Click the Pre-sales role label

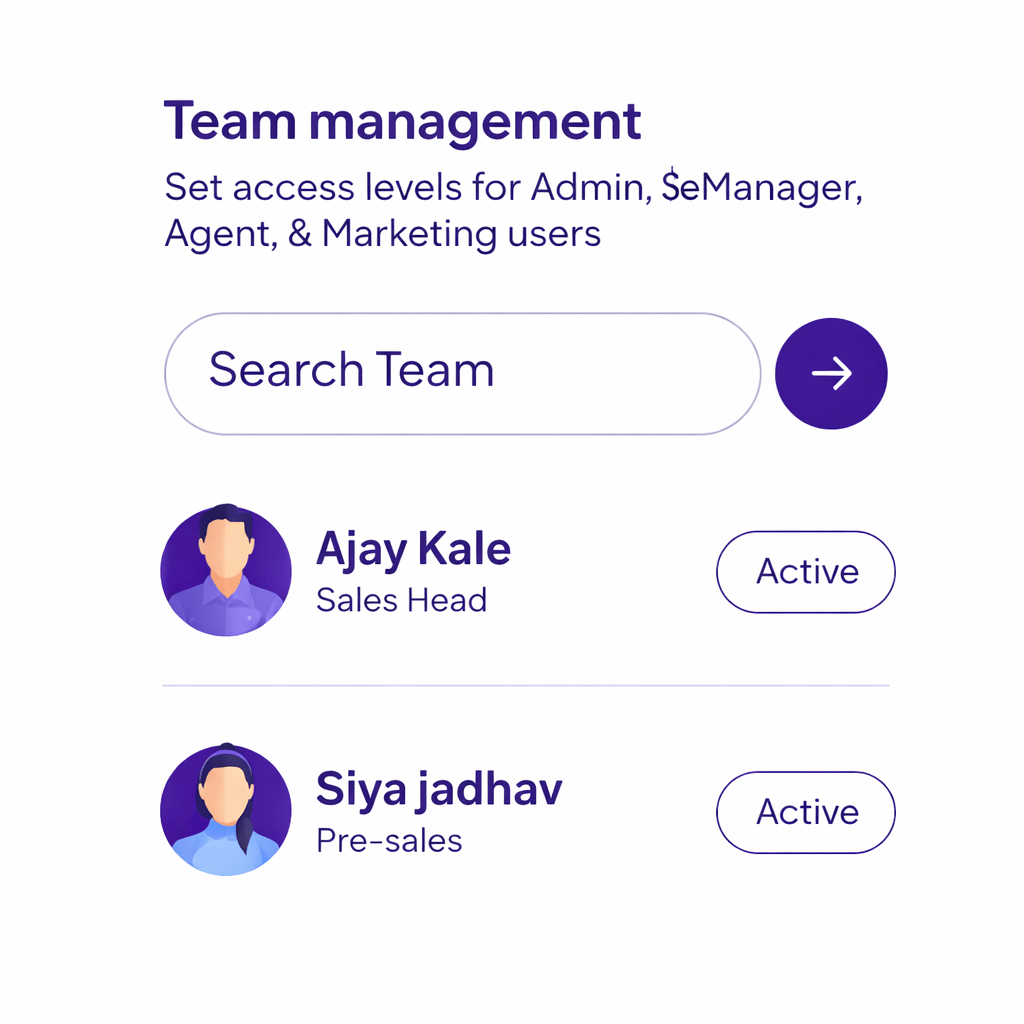[x=389, y=840]
